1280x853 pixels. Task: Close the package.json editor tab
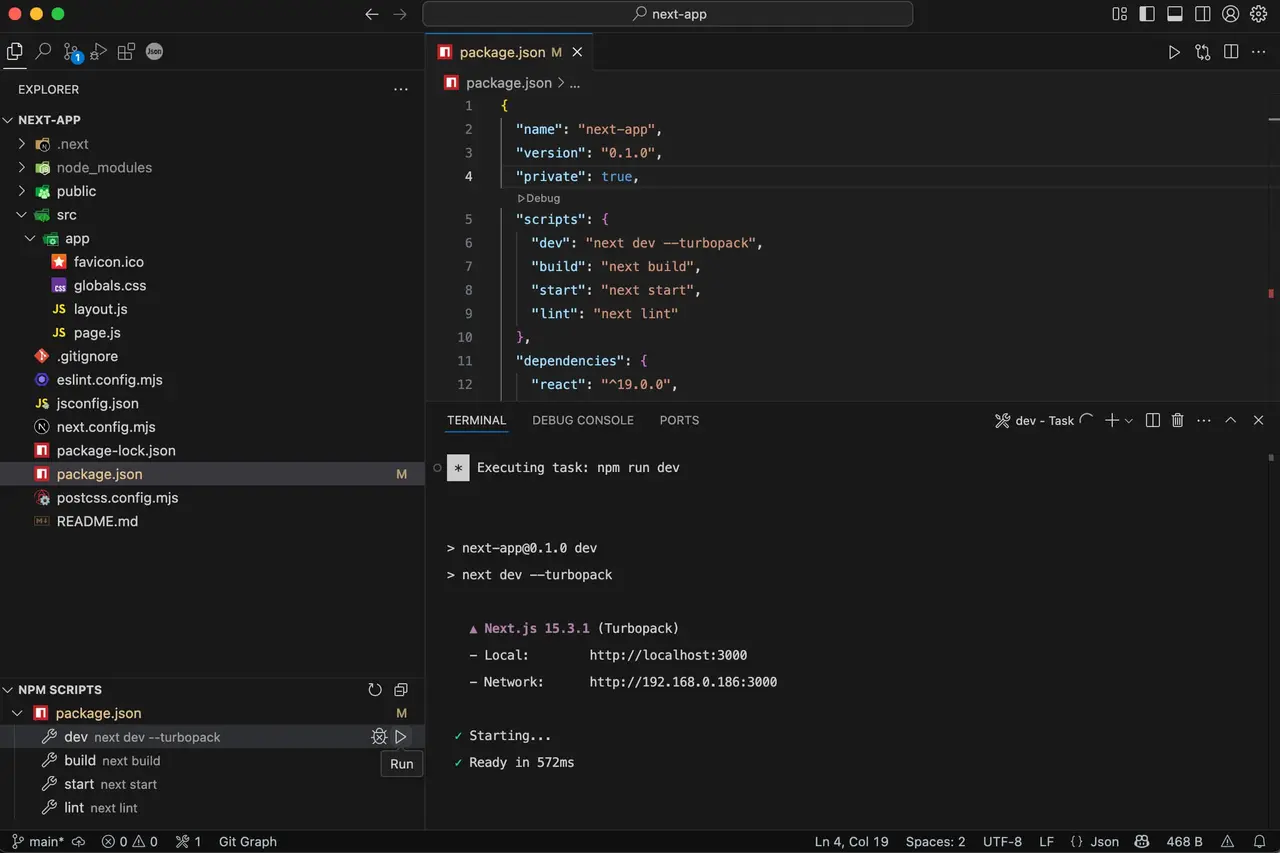pos(577,52)
